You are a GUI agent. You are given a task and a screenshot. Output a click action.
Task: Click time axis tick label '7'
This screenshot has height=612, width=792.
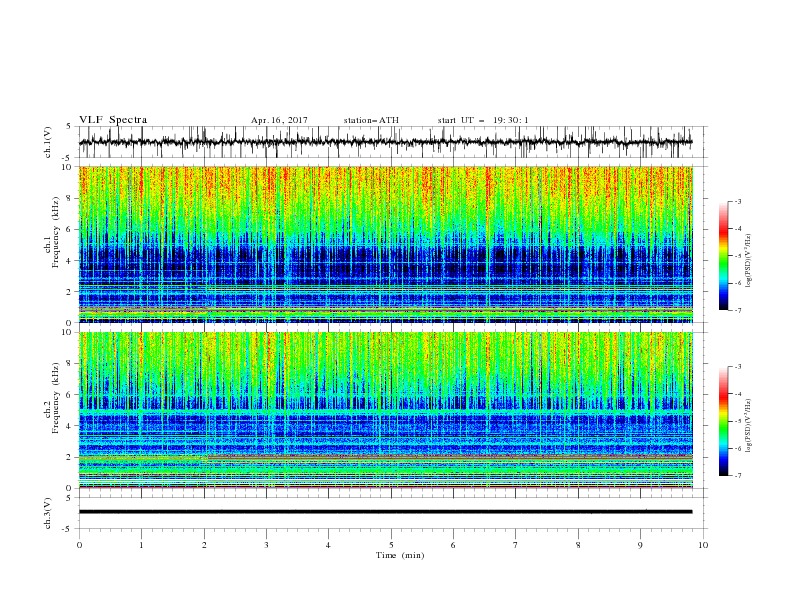pos(516,545)
